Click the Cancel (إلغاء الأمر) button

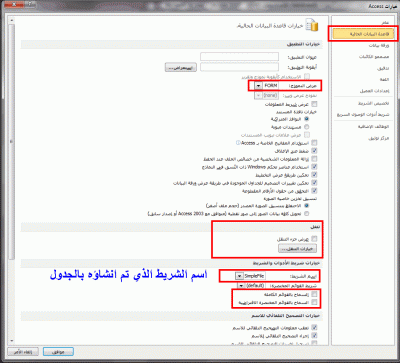click(x=23, y=352)
